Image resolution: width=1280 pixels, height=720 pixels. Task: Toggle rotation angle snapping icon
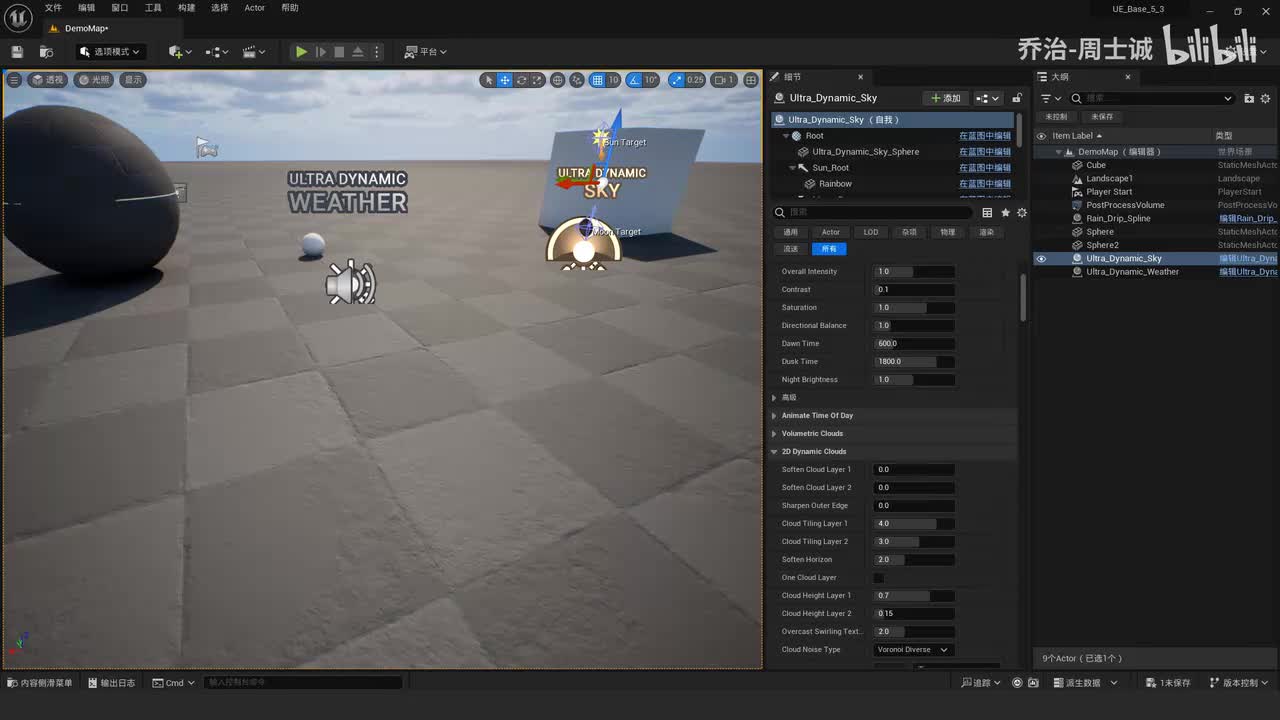[x=636, y=80]
